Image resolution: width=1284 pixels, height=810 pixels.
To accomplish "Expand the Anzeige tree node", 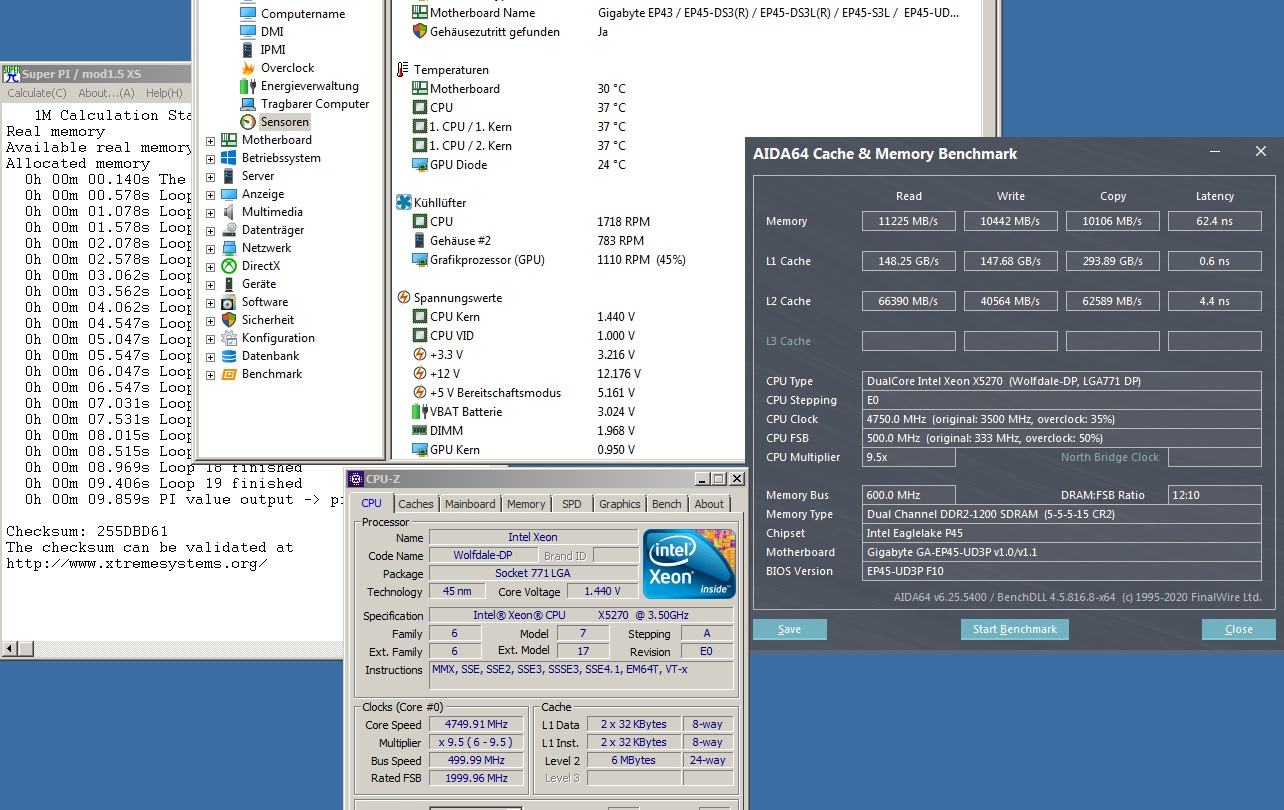I will coord(210,194).
